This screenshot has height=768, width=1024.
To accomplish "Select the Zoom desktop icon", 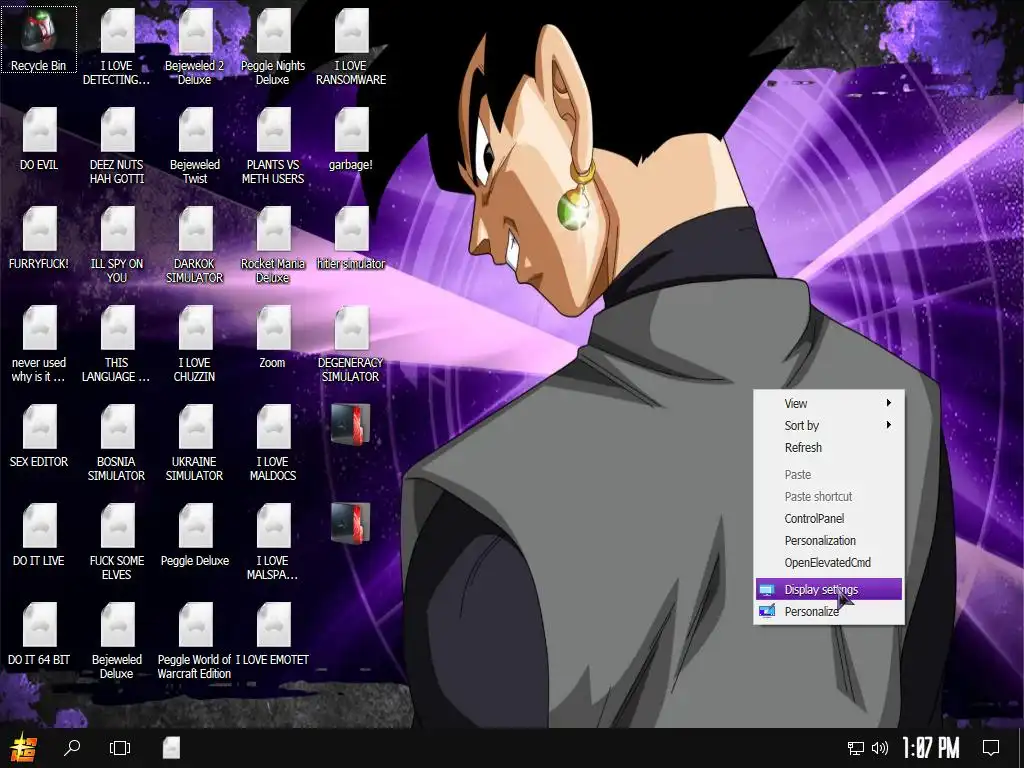I will [273, 338].
